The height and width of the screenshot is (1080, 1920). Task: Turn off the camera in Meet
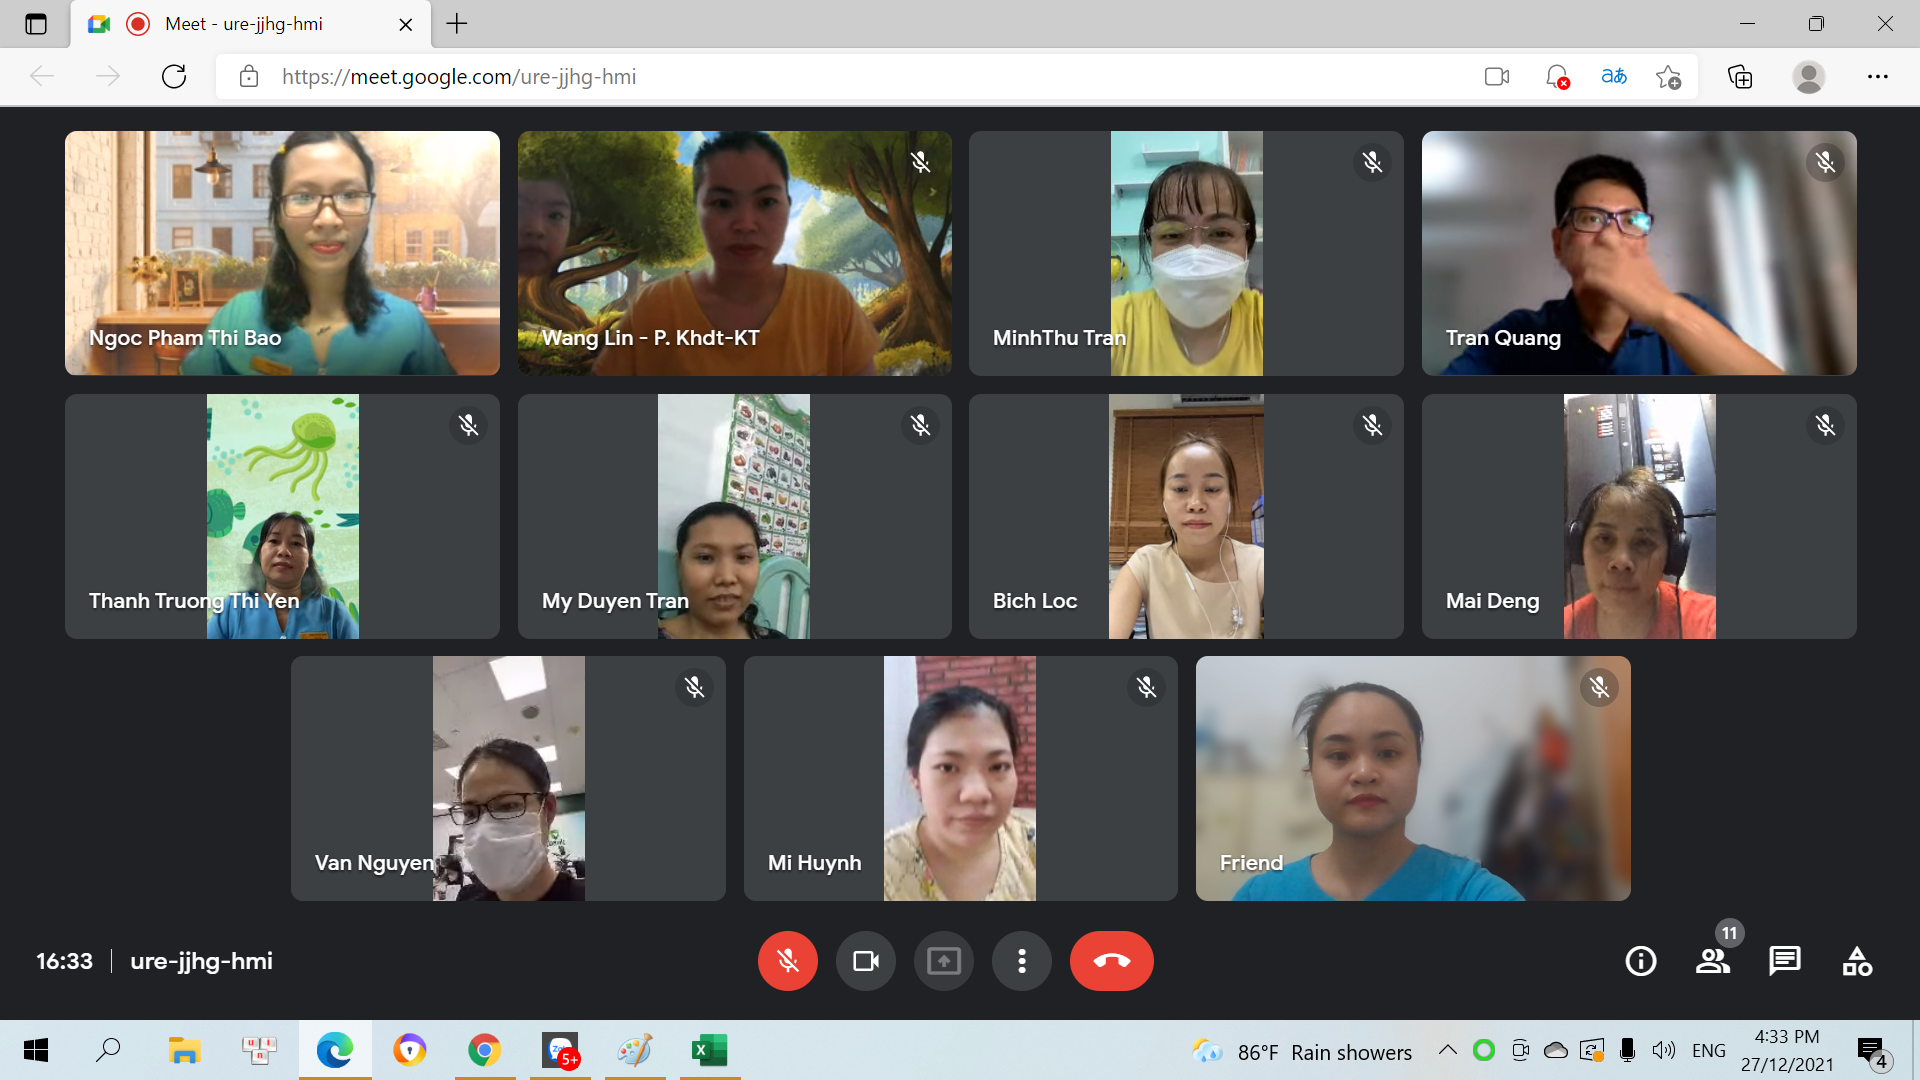(865, 961)
